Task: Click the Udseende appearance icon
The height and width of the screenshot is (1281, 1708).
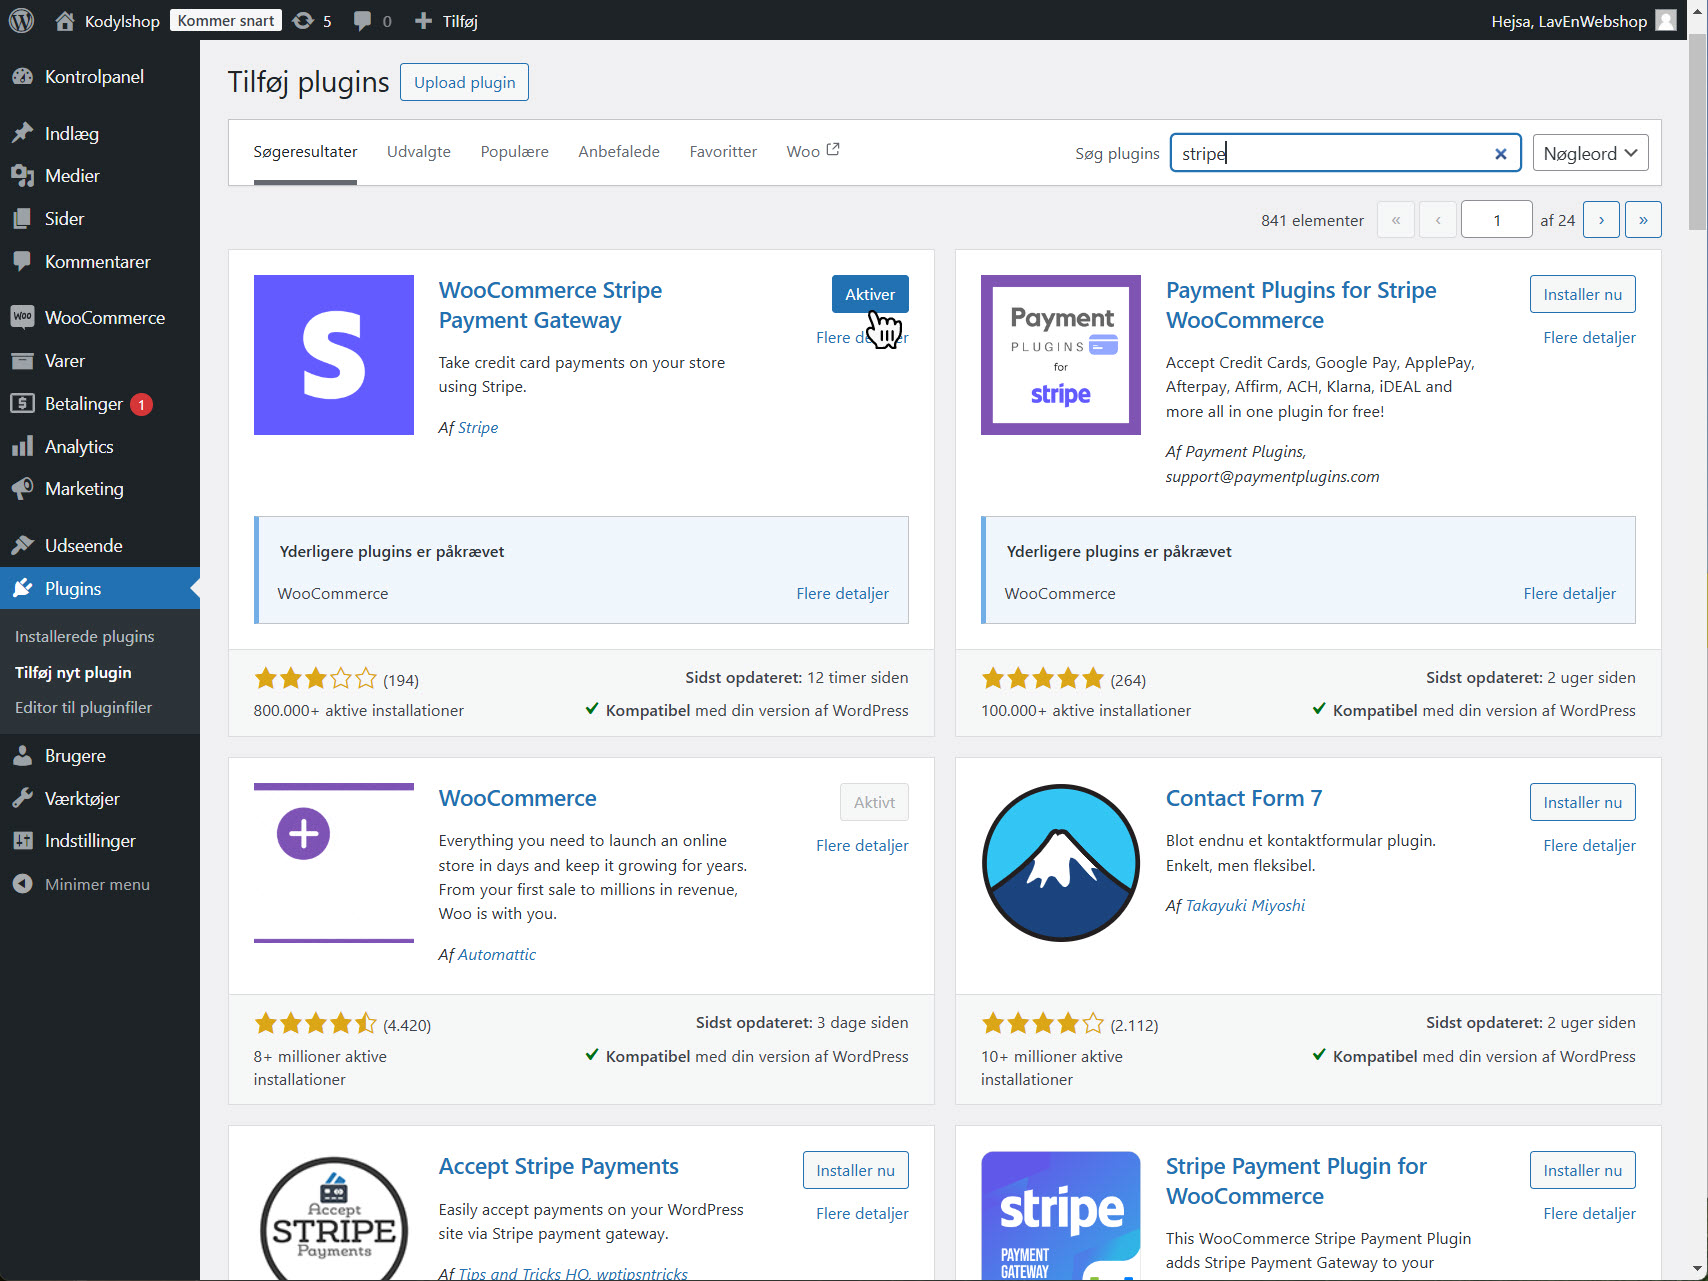Action: click(22, 545)
